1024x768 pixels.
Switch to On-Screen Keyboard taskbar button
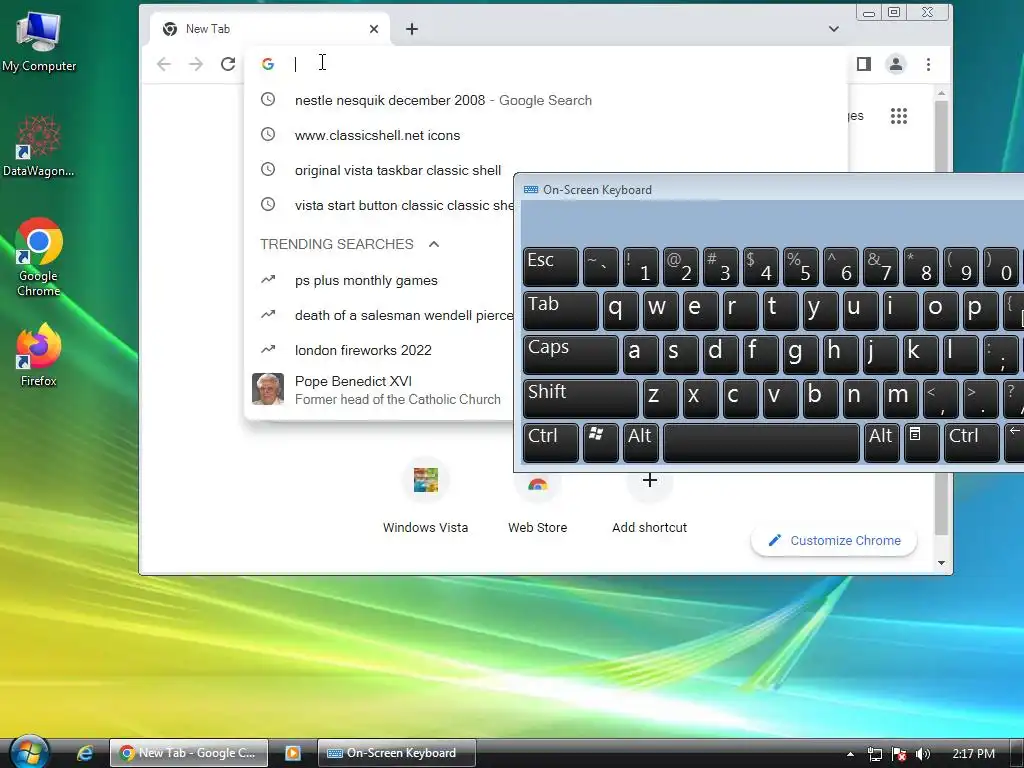coord(396,753)
